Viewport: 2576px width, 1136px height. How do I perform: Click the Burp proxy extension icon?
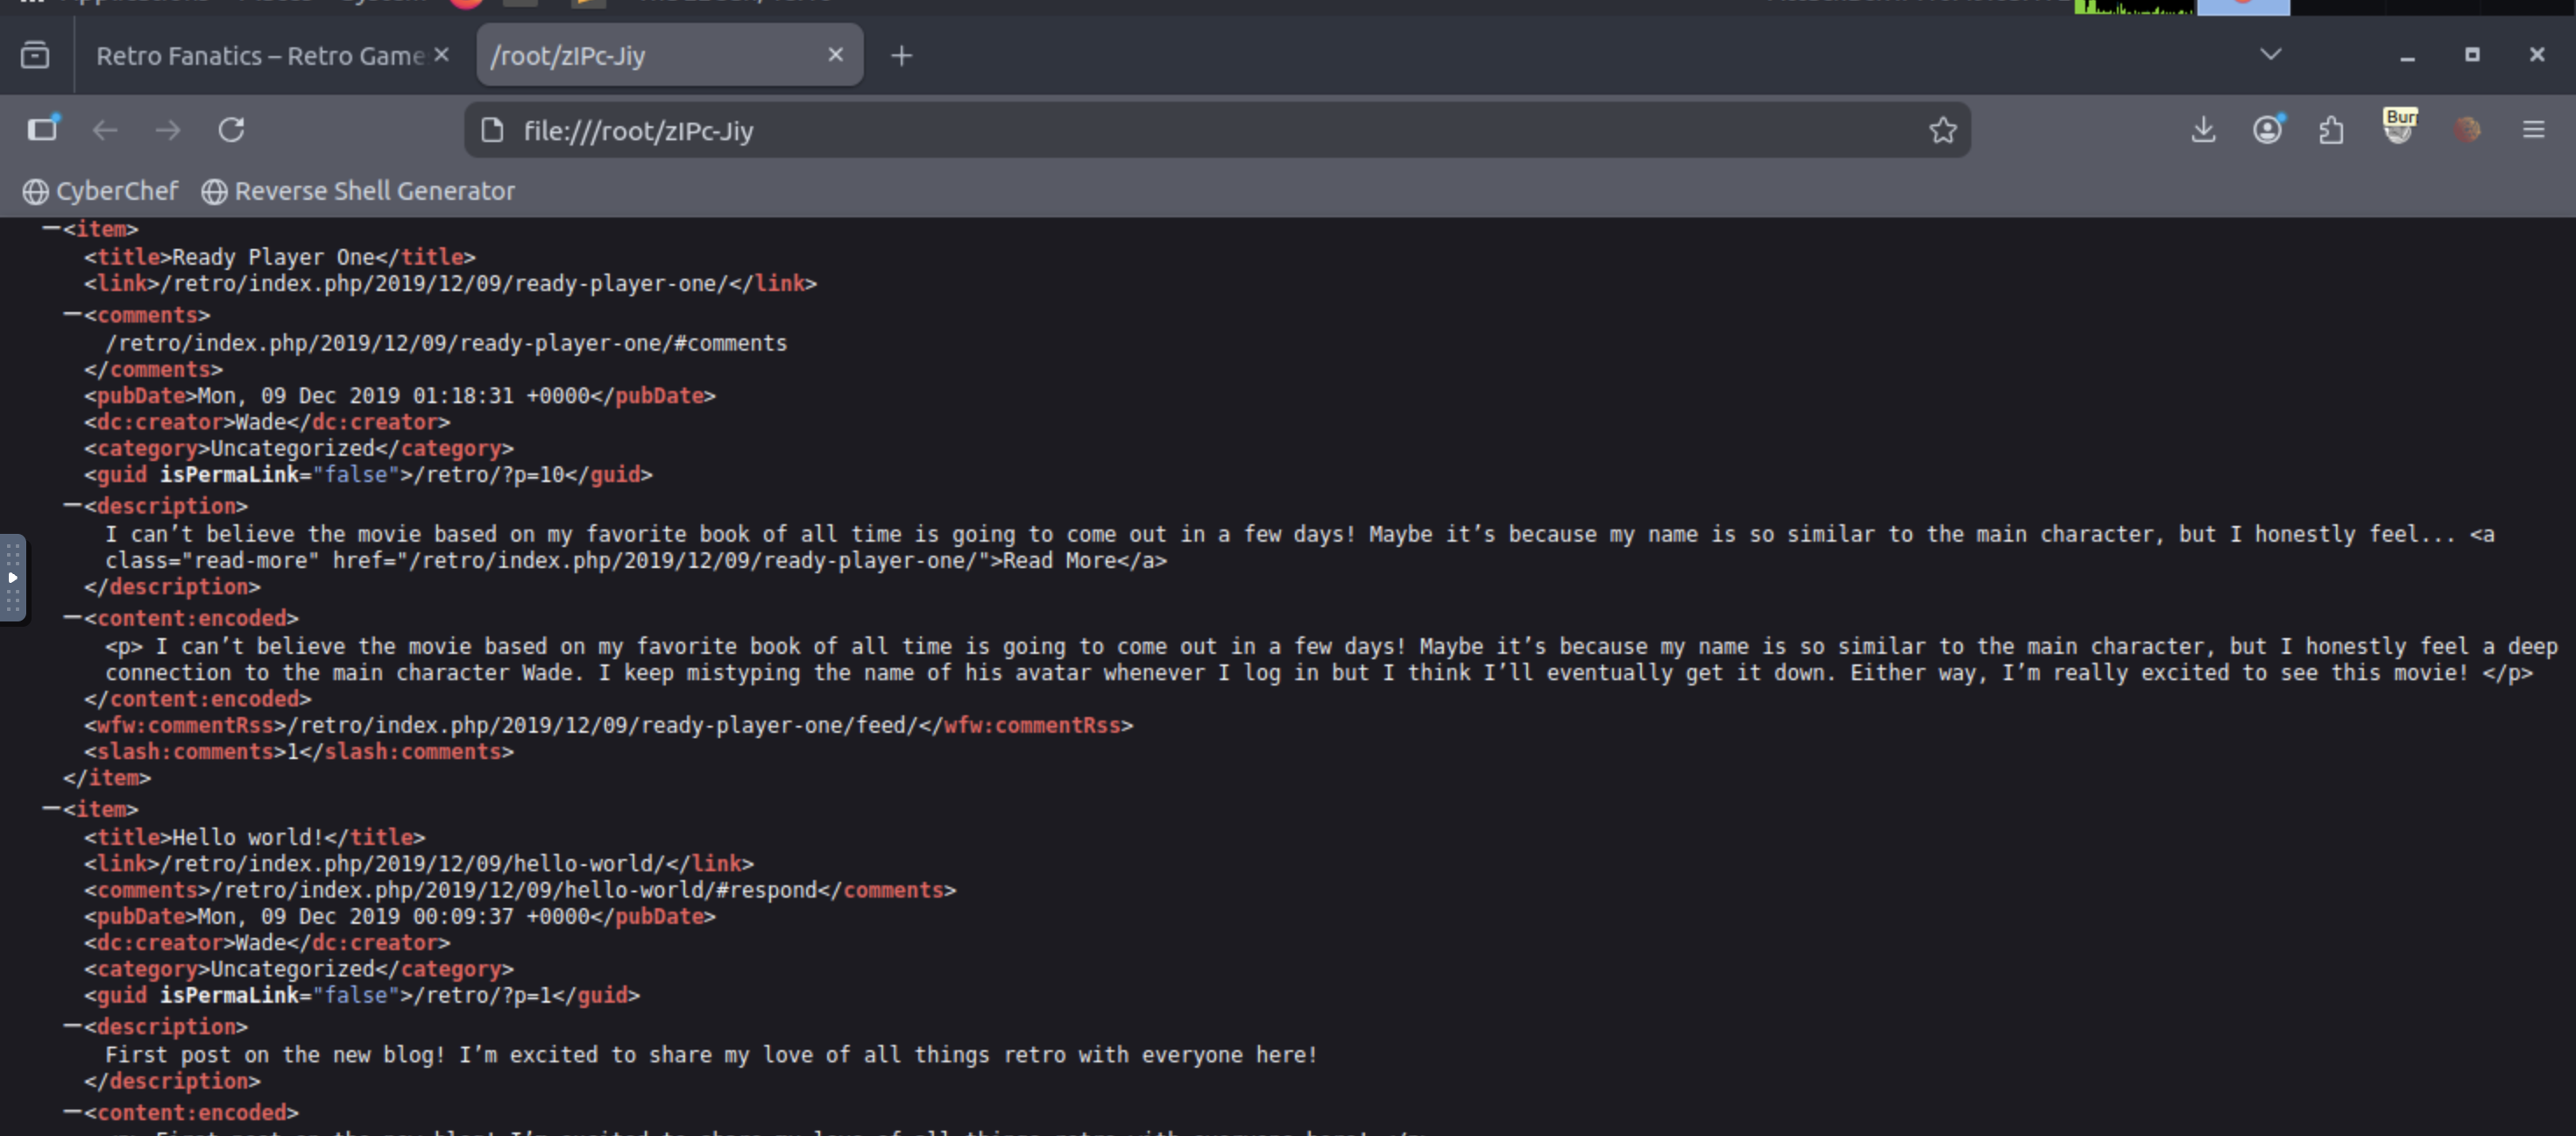point(2399,128)
